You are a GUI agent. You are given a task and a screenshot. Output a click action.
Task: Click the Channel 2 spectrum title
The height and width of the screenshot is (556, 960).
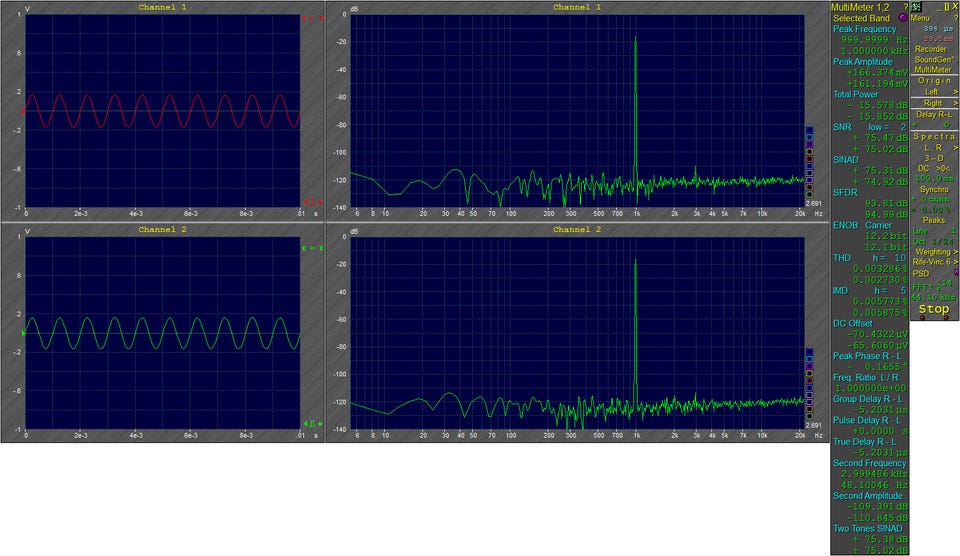pyautogui.click(x=577, y=229)
